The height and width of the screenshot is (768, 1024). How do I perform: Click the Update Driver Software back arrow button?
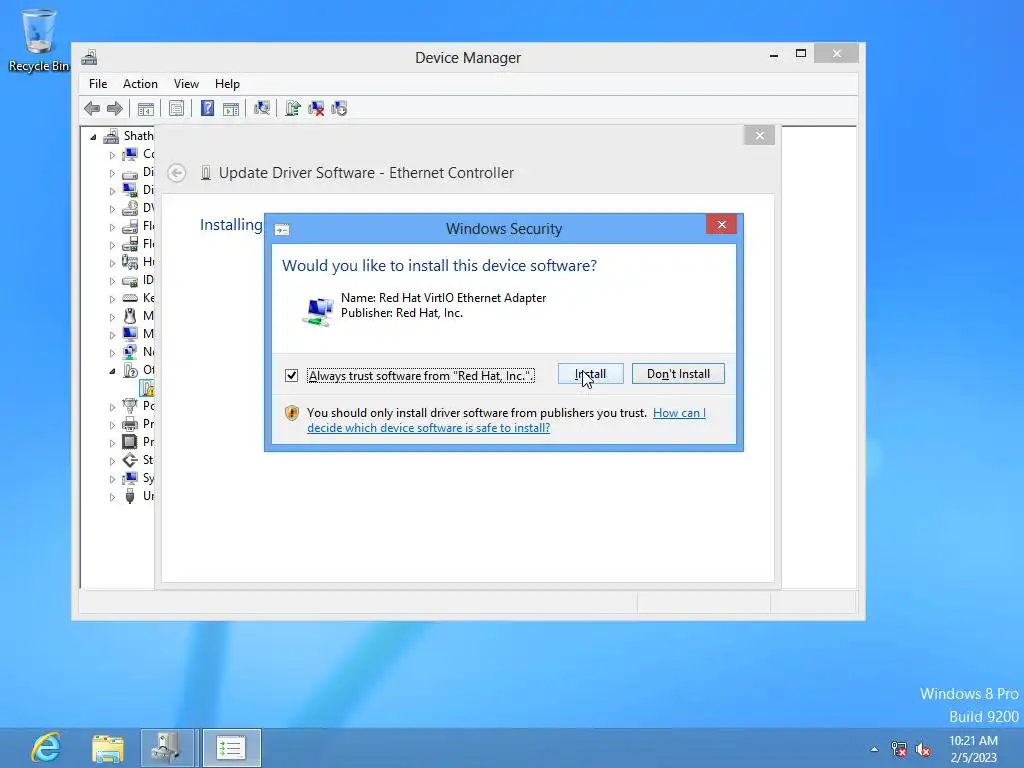pos(176,173)
